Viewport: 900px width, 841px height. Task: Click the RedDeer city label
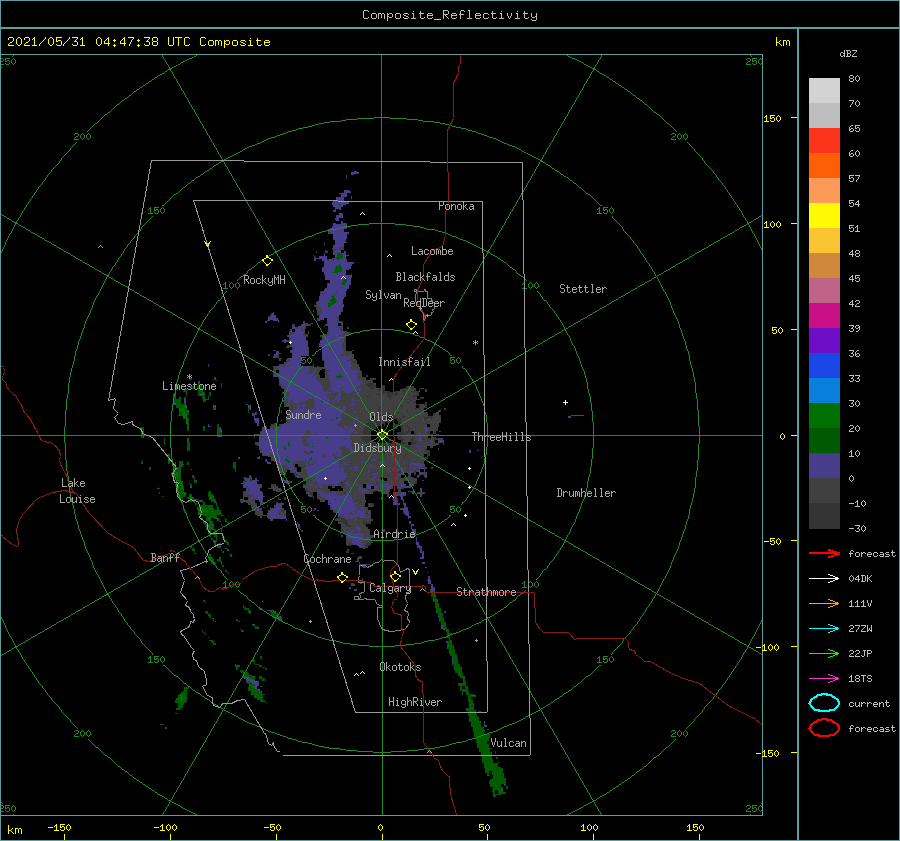click(424, 303)
